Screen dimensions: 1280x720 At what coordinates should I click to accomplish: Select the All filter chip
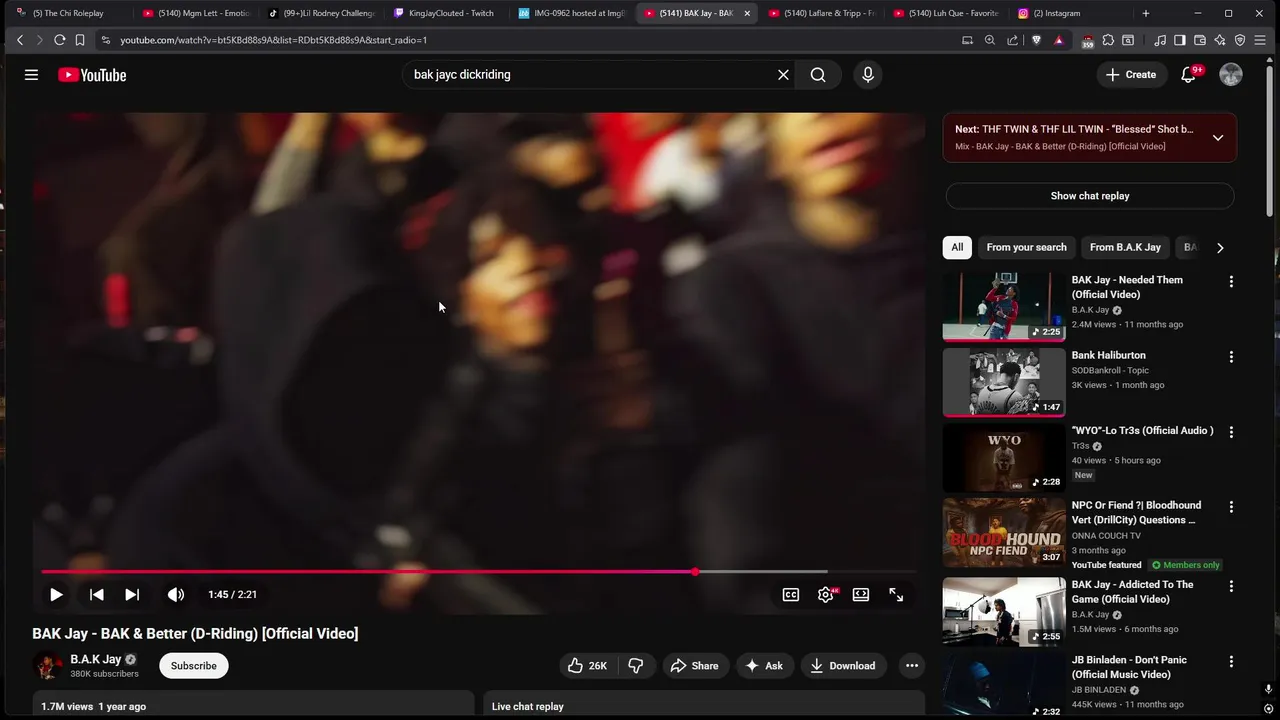[957, 247]
